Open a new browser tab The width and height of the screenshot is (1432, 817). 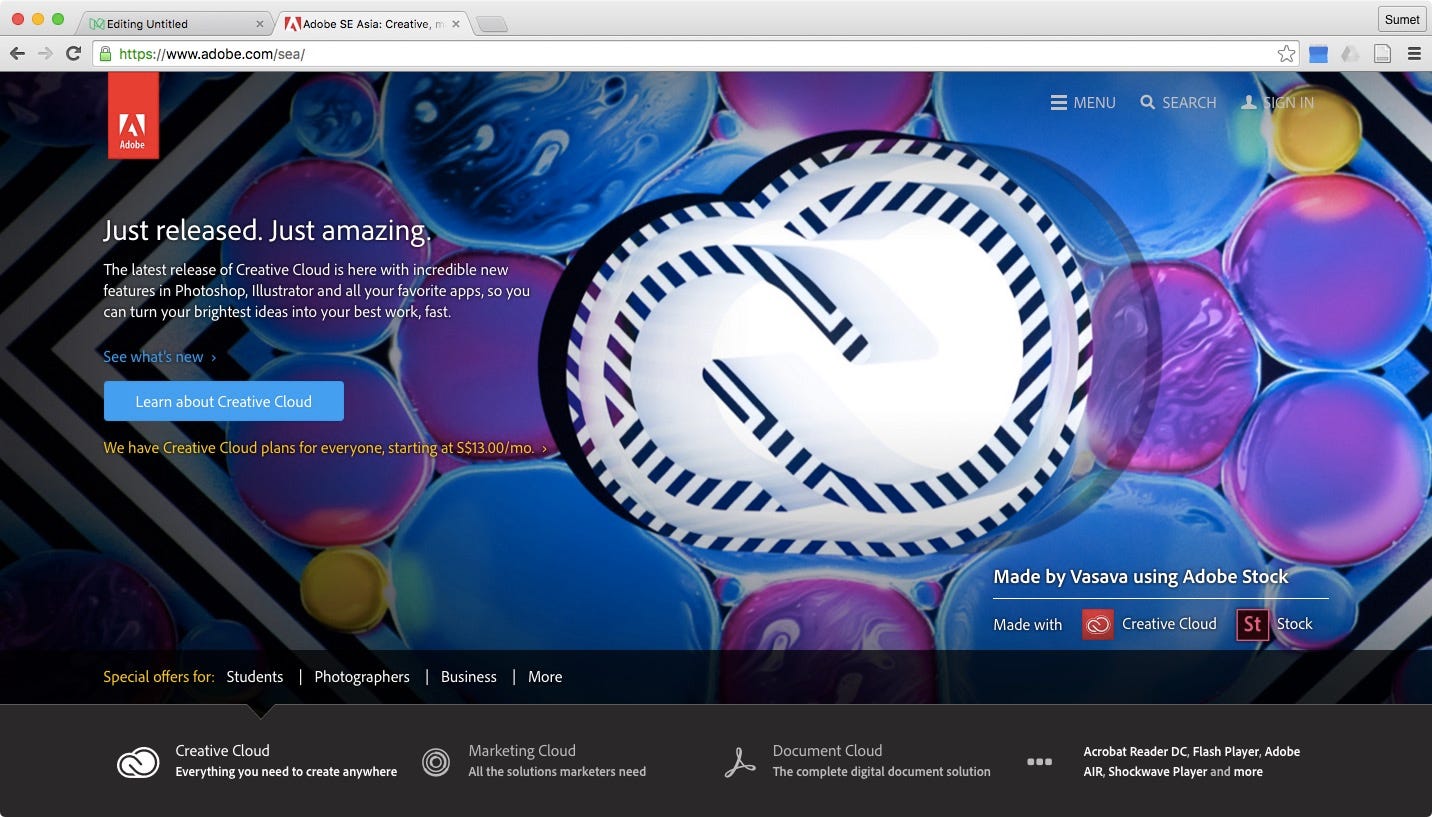(x=492, y=24)
